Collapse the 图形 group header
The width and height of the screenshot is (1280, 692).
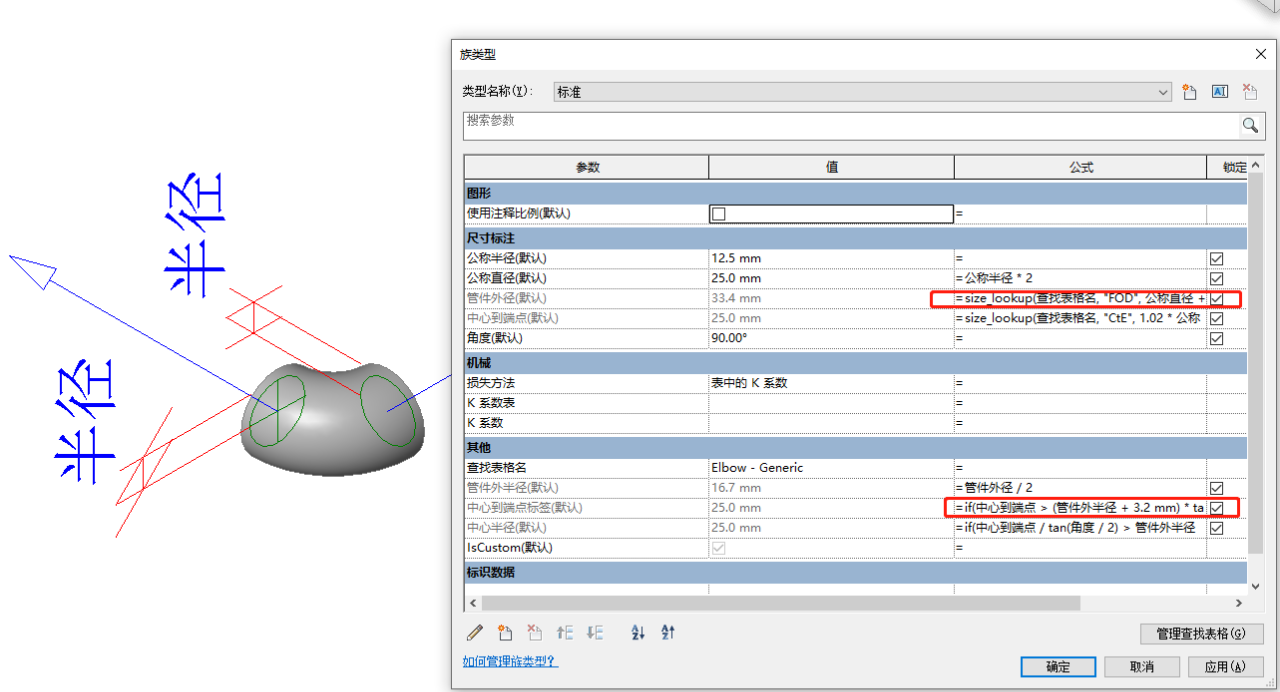pos(856,192)
